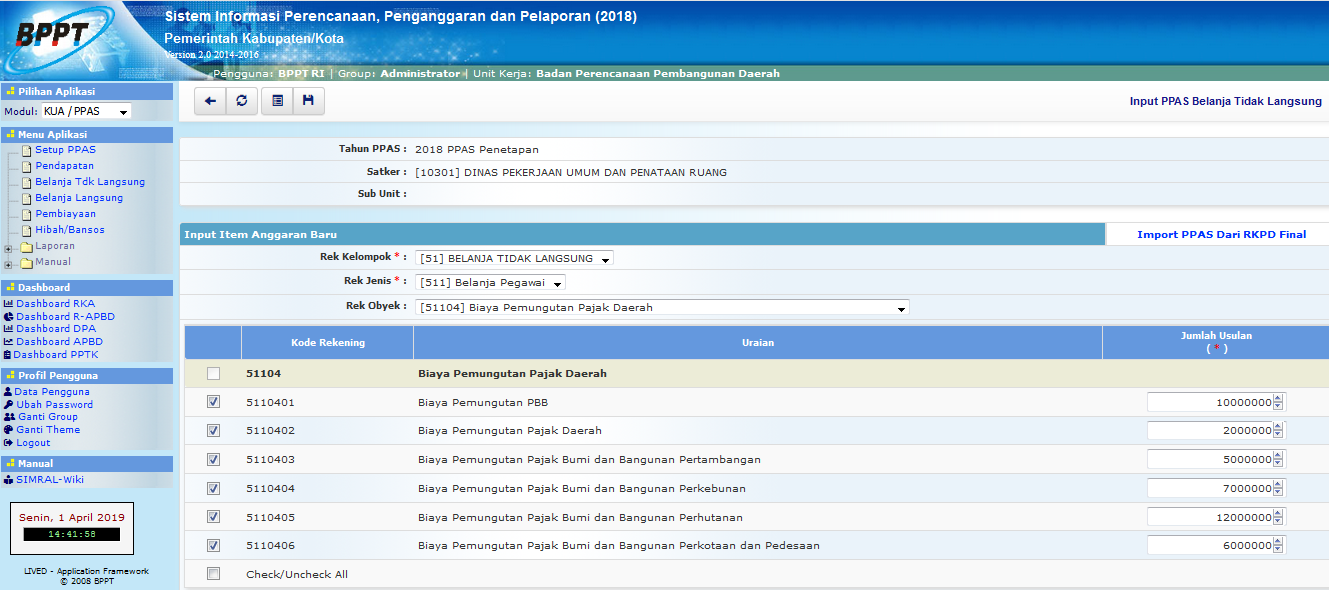Toggle the Check/Uncheck All checkbox
This screenshot has height=590, width=1329.
pyautogui.click(x=213, y=574)
